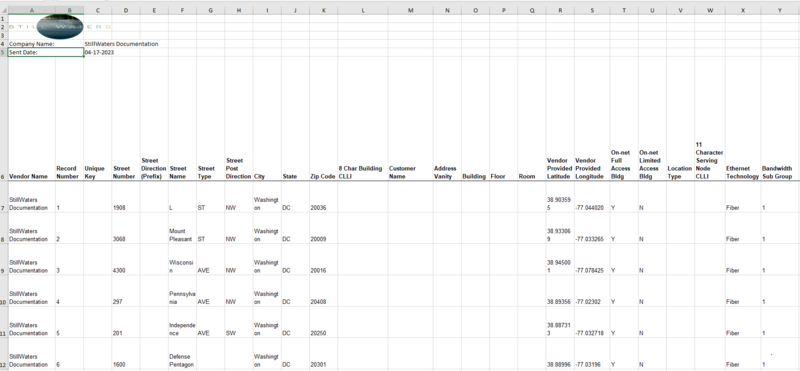
Task: Click the Mount Pleasant street name cell
Action: [182, 228]
